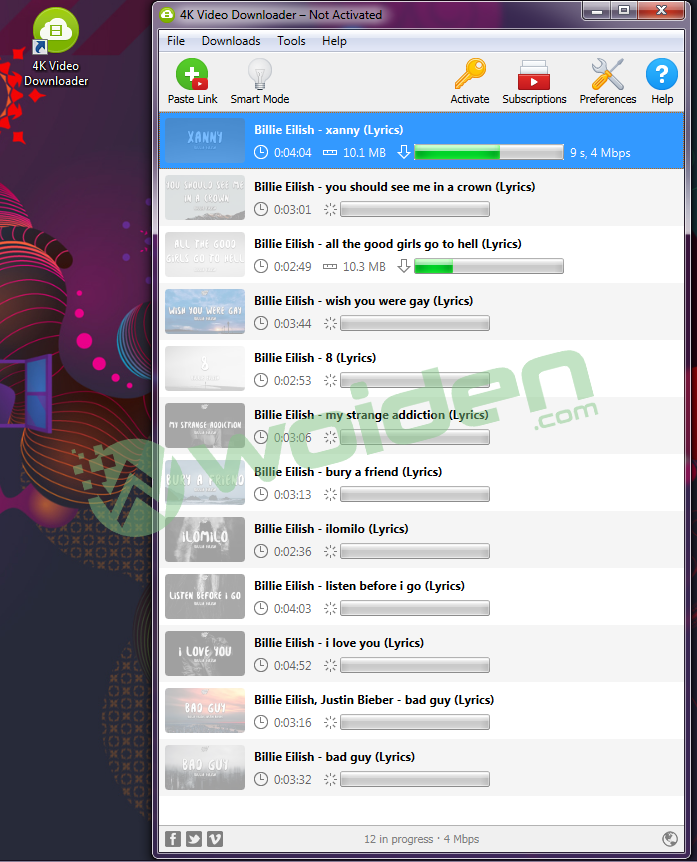
Task: Click the '0:03:16' duration text
Action: [x=292, y=722]
